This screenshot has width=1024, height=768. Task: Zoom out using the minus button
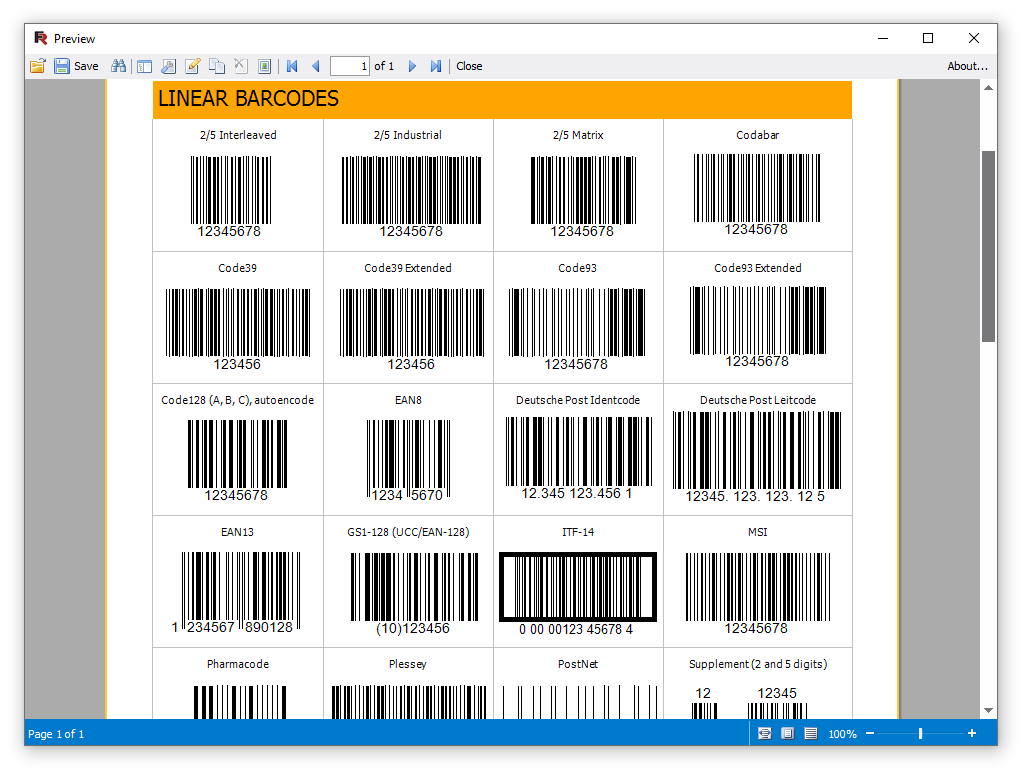871,733
